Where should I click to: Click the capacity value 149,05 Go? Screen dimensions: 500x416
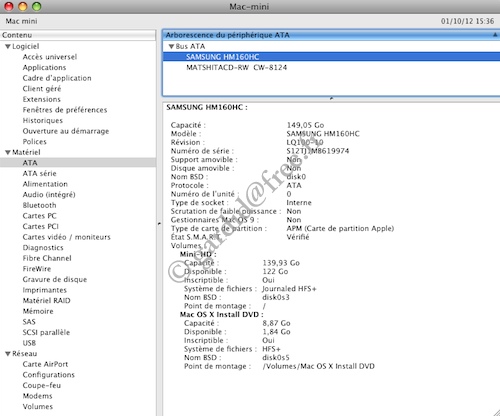305,125
